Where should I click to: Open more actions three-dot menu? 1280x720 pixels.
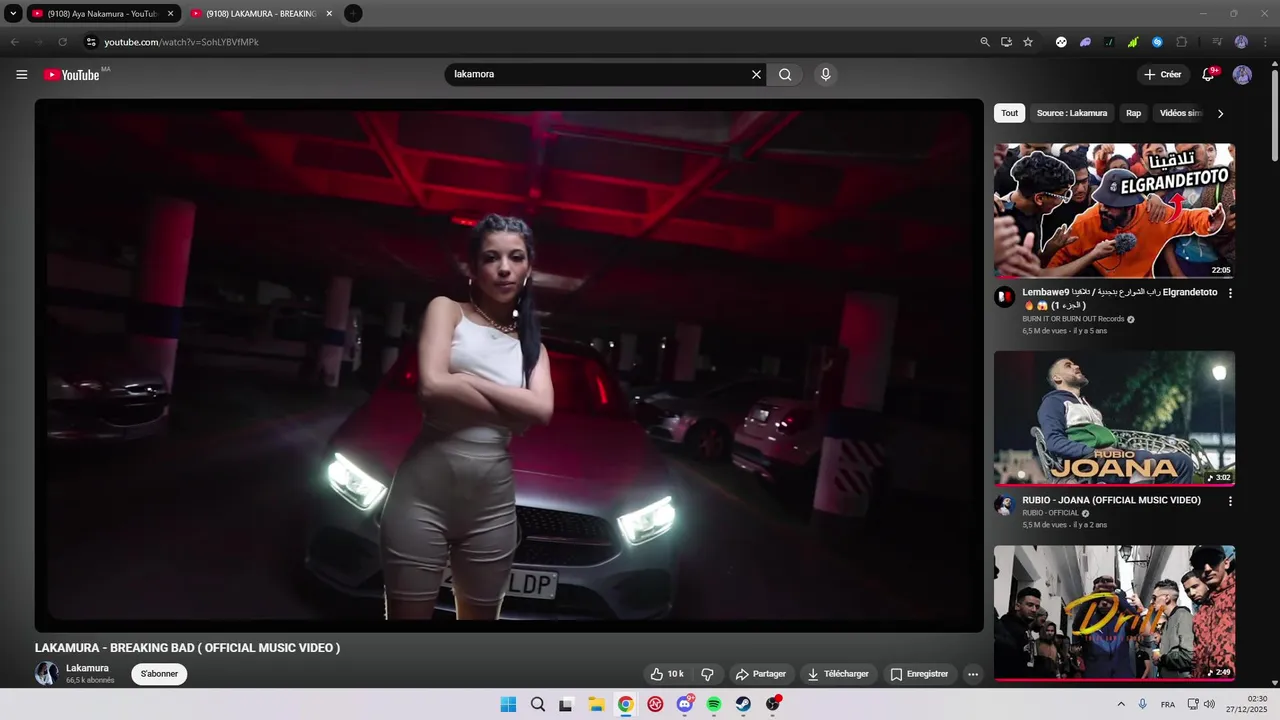click(x=973, y=674)
